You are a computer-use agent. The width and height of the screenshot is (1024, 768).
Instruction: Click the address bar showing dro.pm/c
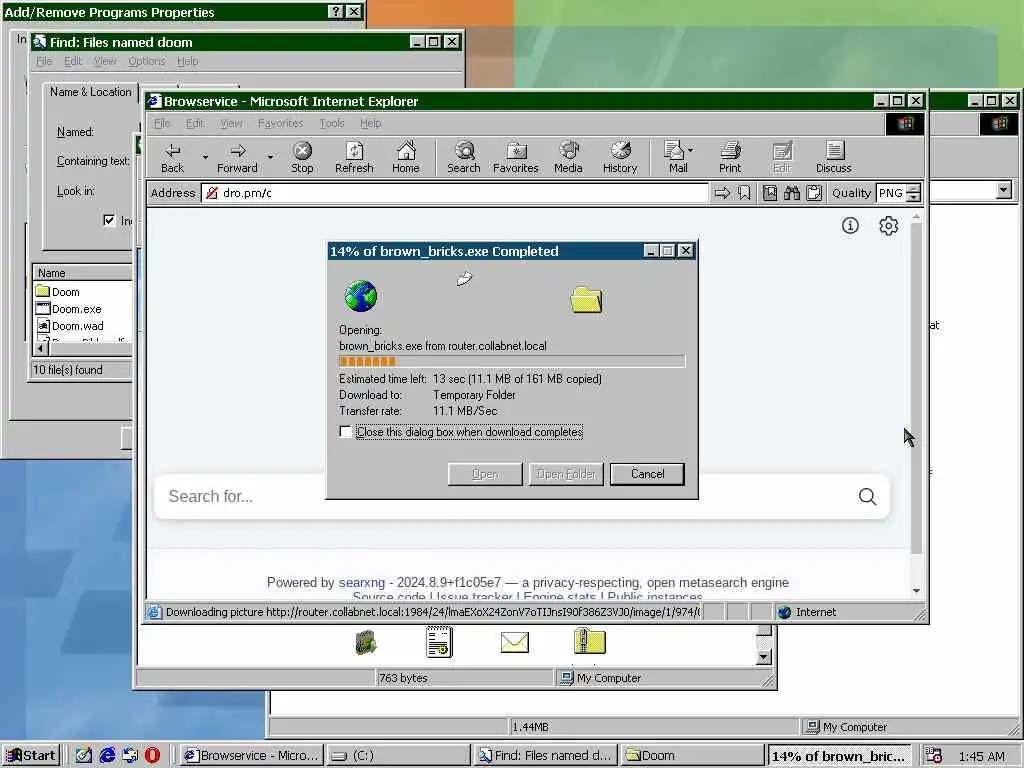point(455,193)
